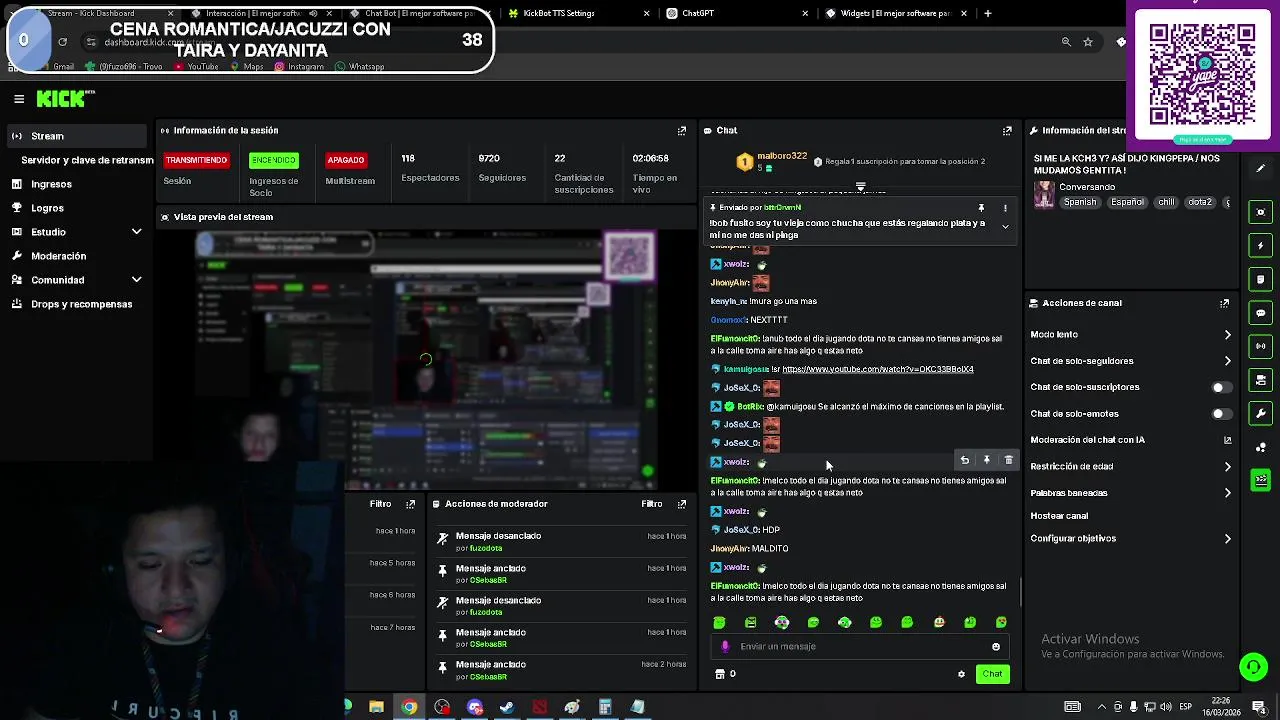1280x720 pixels.
Task: Click username fuzodota under first Mensaje desanclado
Action: click(486, 548)
